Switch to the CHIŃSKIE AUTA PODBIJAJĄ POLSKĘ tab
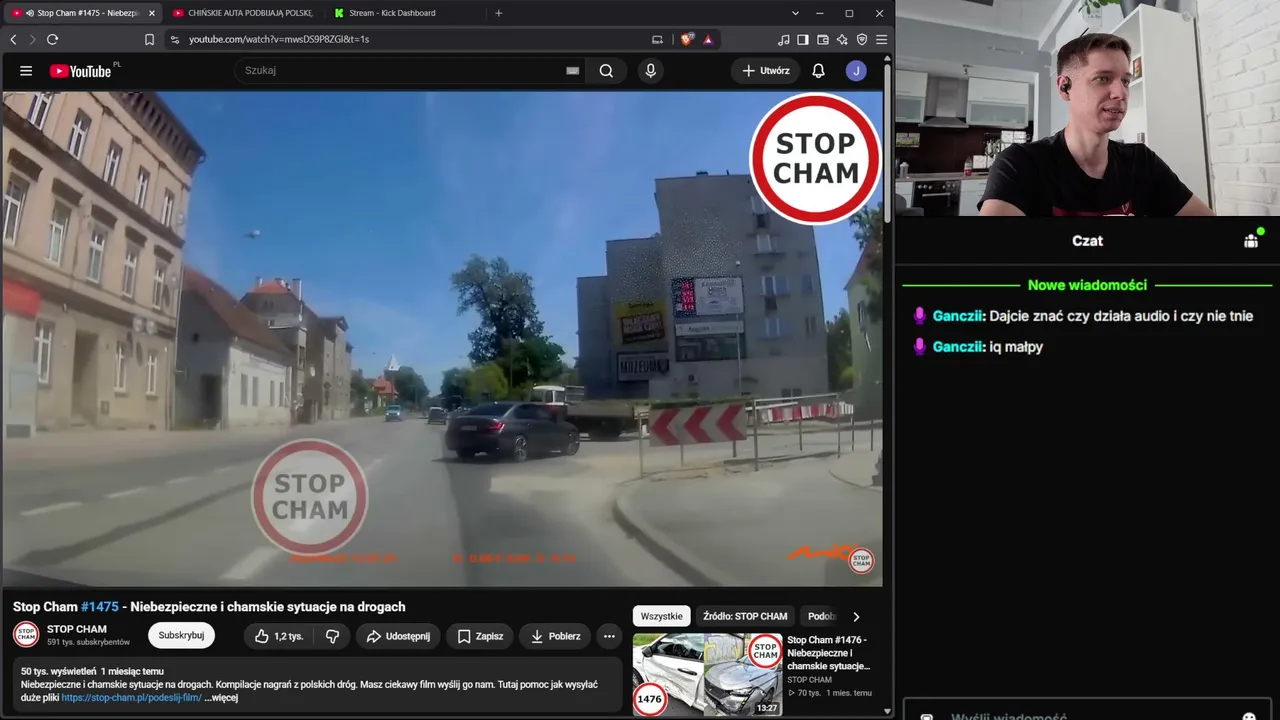1280x720 pixels. pos(242,13)
